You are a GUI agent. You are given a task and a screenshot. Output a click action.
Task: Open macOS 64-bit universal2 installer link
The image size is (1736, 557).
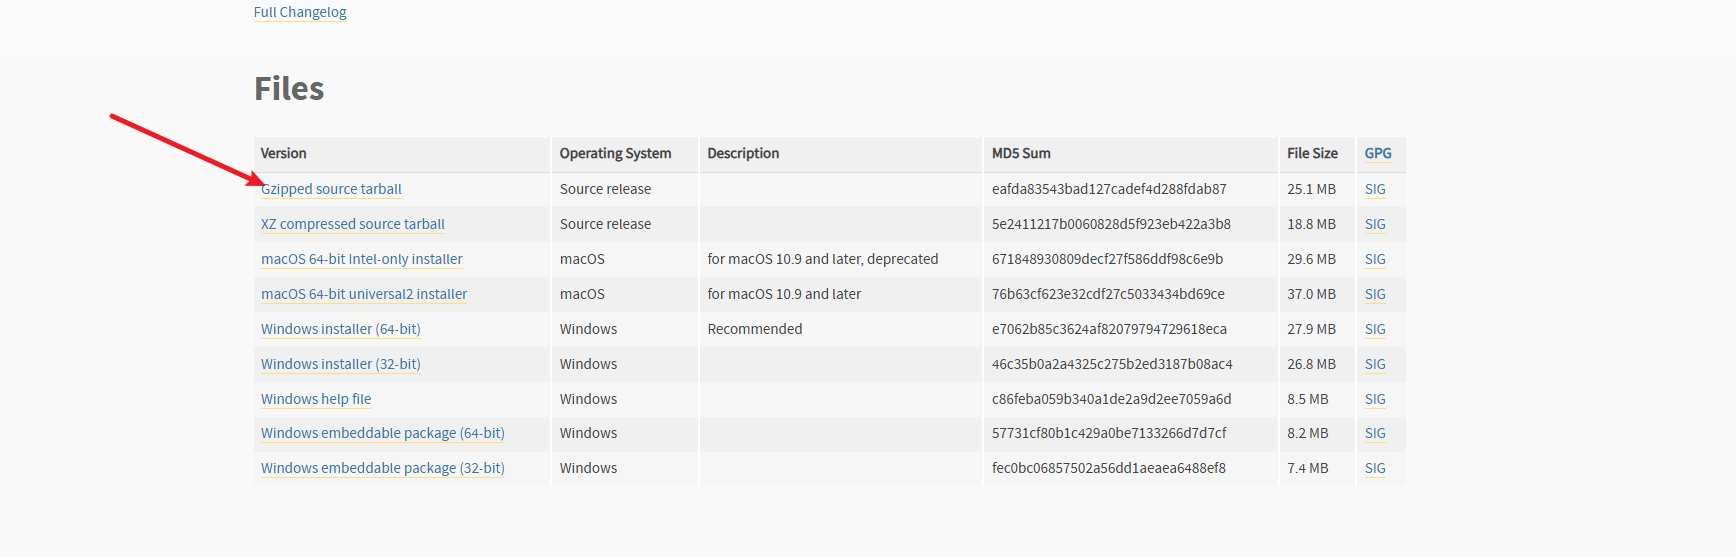[364, 294]
